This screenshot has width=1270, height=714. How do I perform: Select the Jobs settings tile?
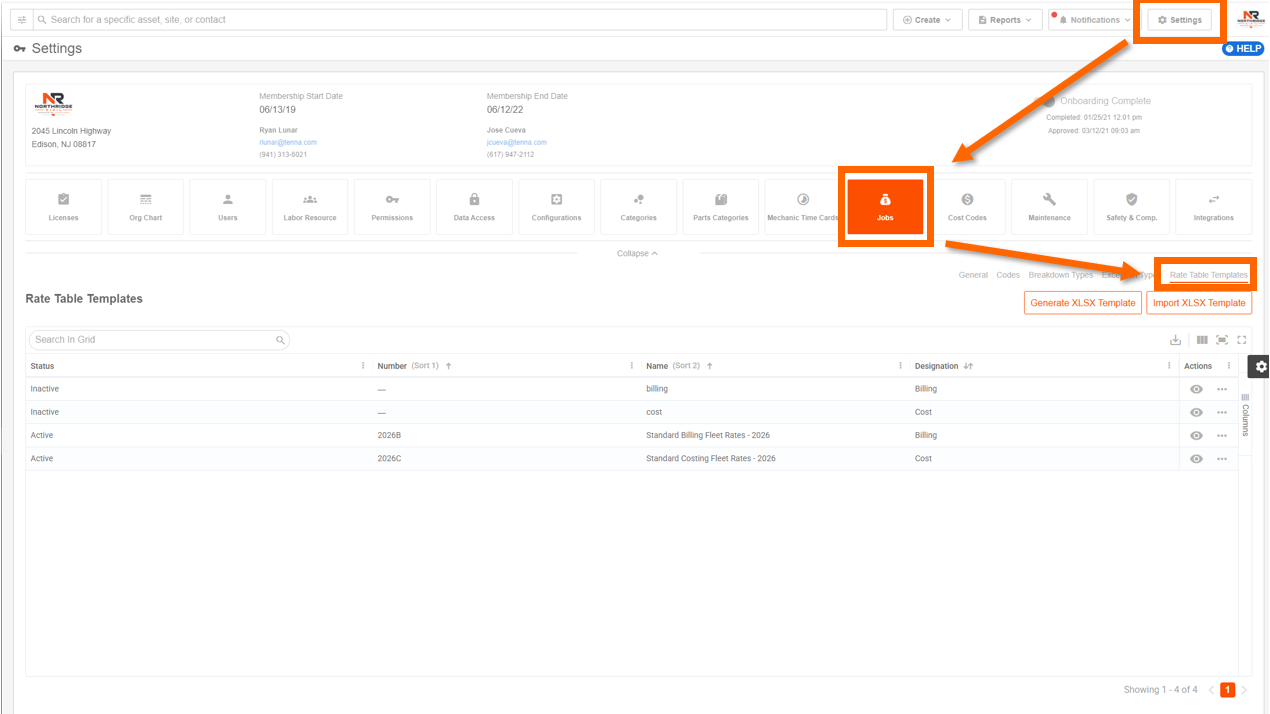(885, 207)
